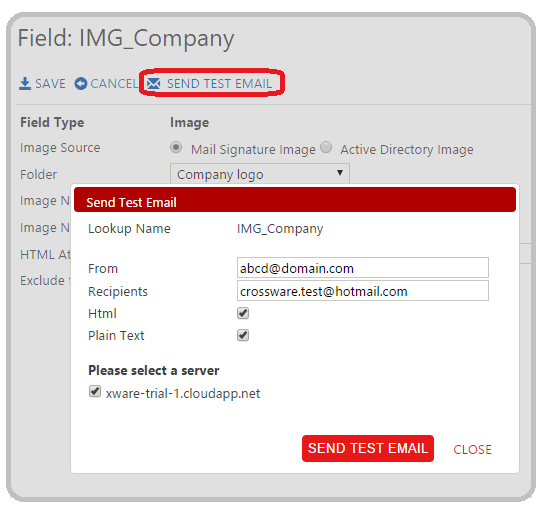The height and width of the screenshot is (508, 542).
Task: Select the Active Directory Image radio button
Action: (326, 148)
